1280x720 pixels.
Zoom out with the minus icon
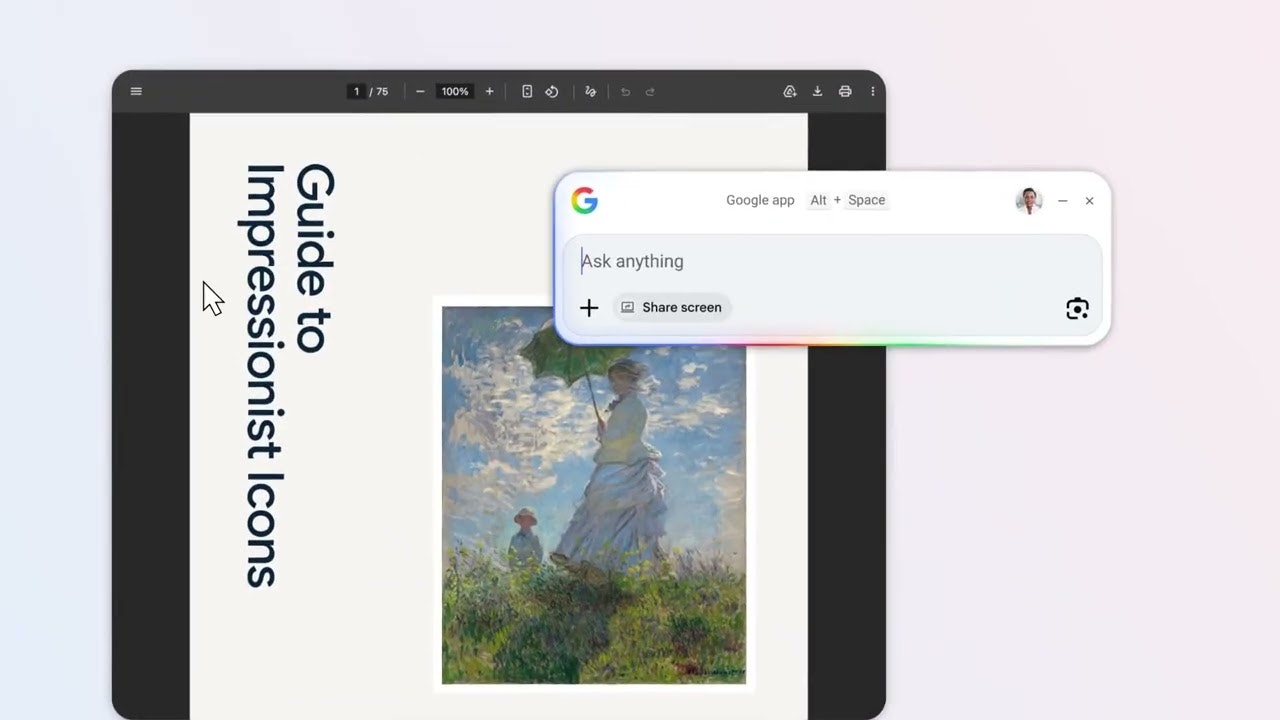pos(420,91)
